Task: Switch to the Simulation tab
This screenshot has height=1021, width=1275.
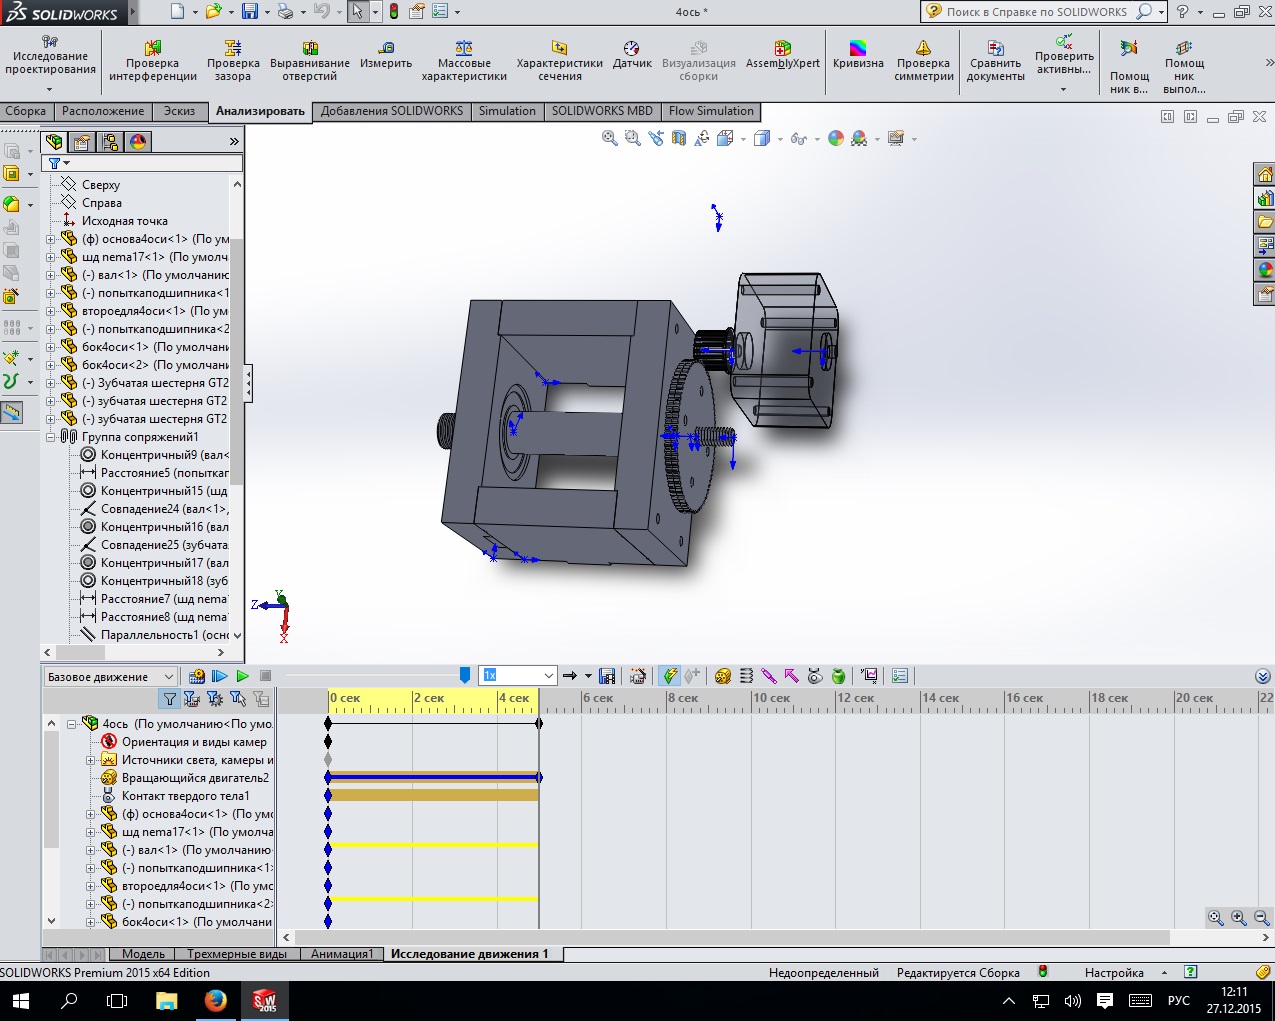Action: (x=507, y=111)
